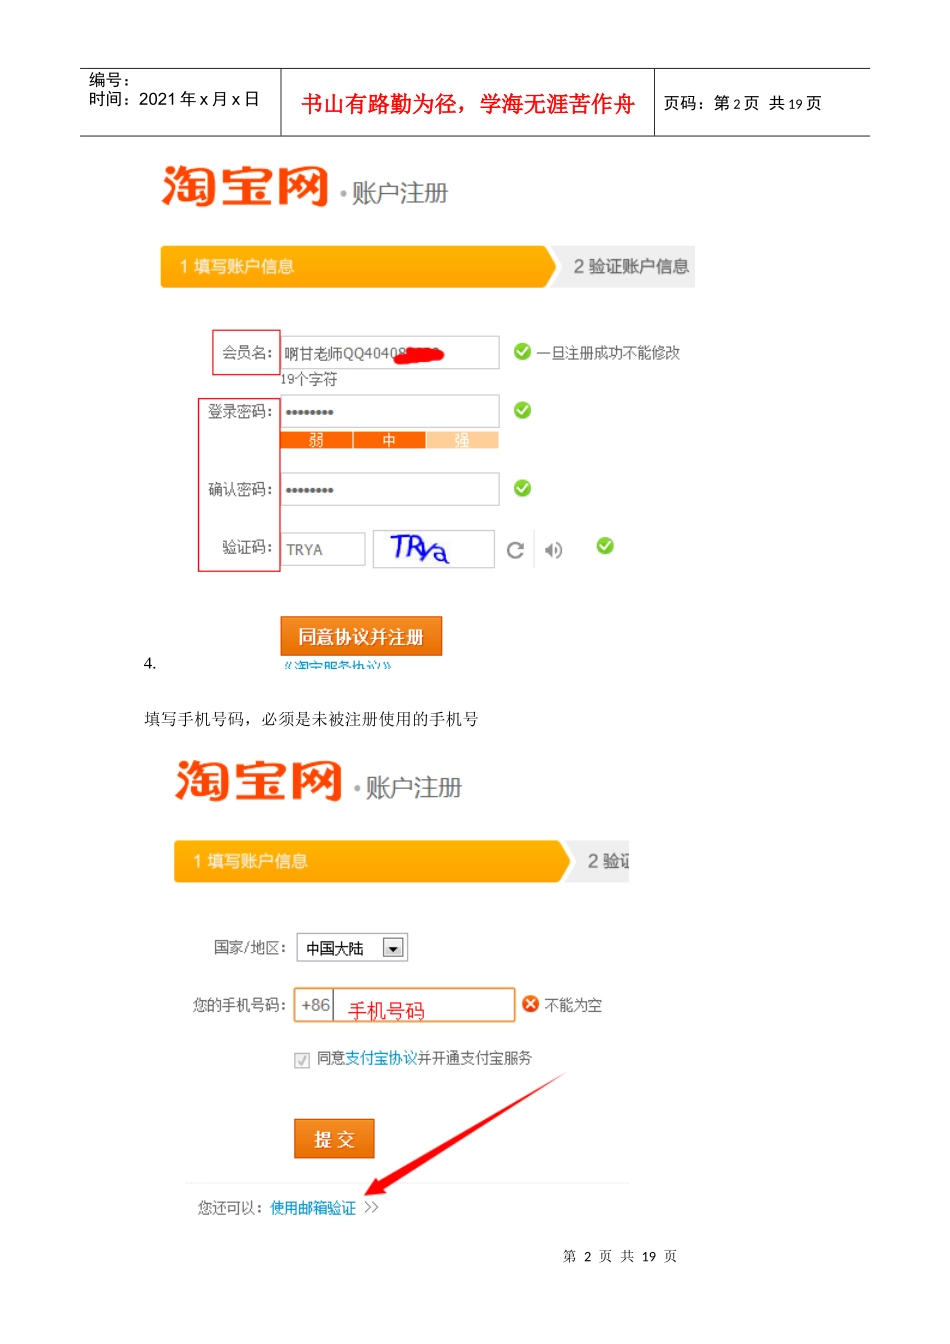Click green checkmark right of the speaker icon
950x1344 pixels.
pos(605,545)
